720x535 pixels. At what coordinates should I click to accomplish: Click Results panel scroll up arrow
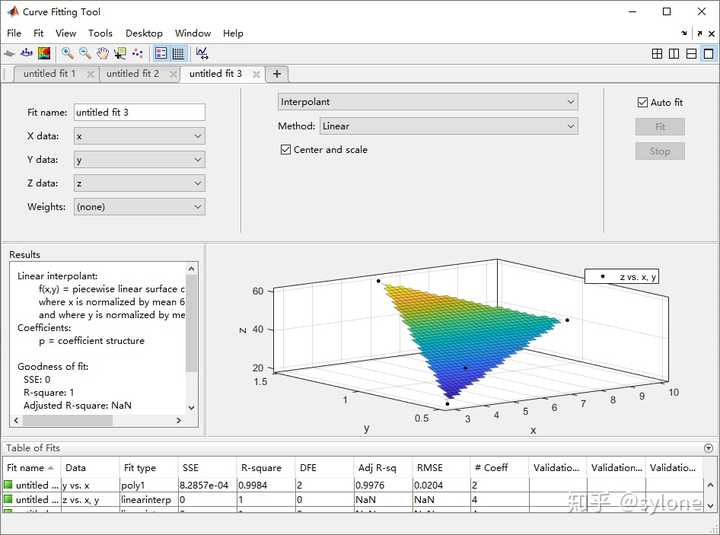pyautogui.click(x=192, y=268)
